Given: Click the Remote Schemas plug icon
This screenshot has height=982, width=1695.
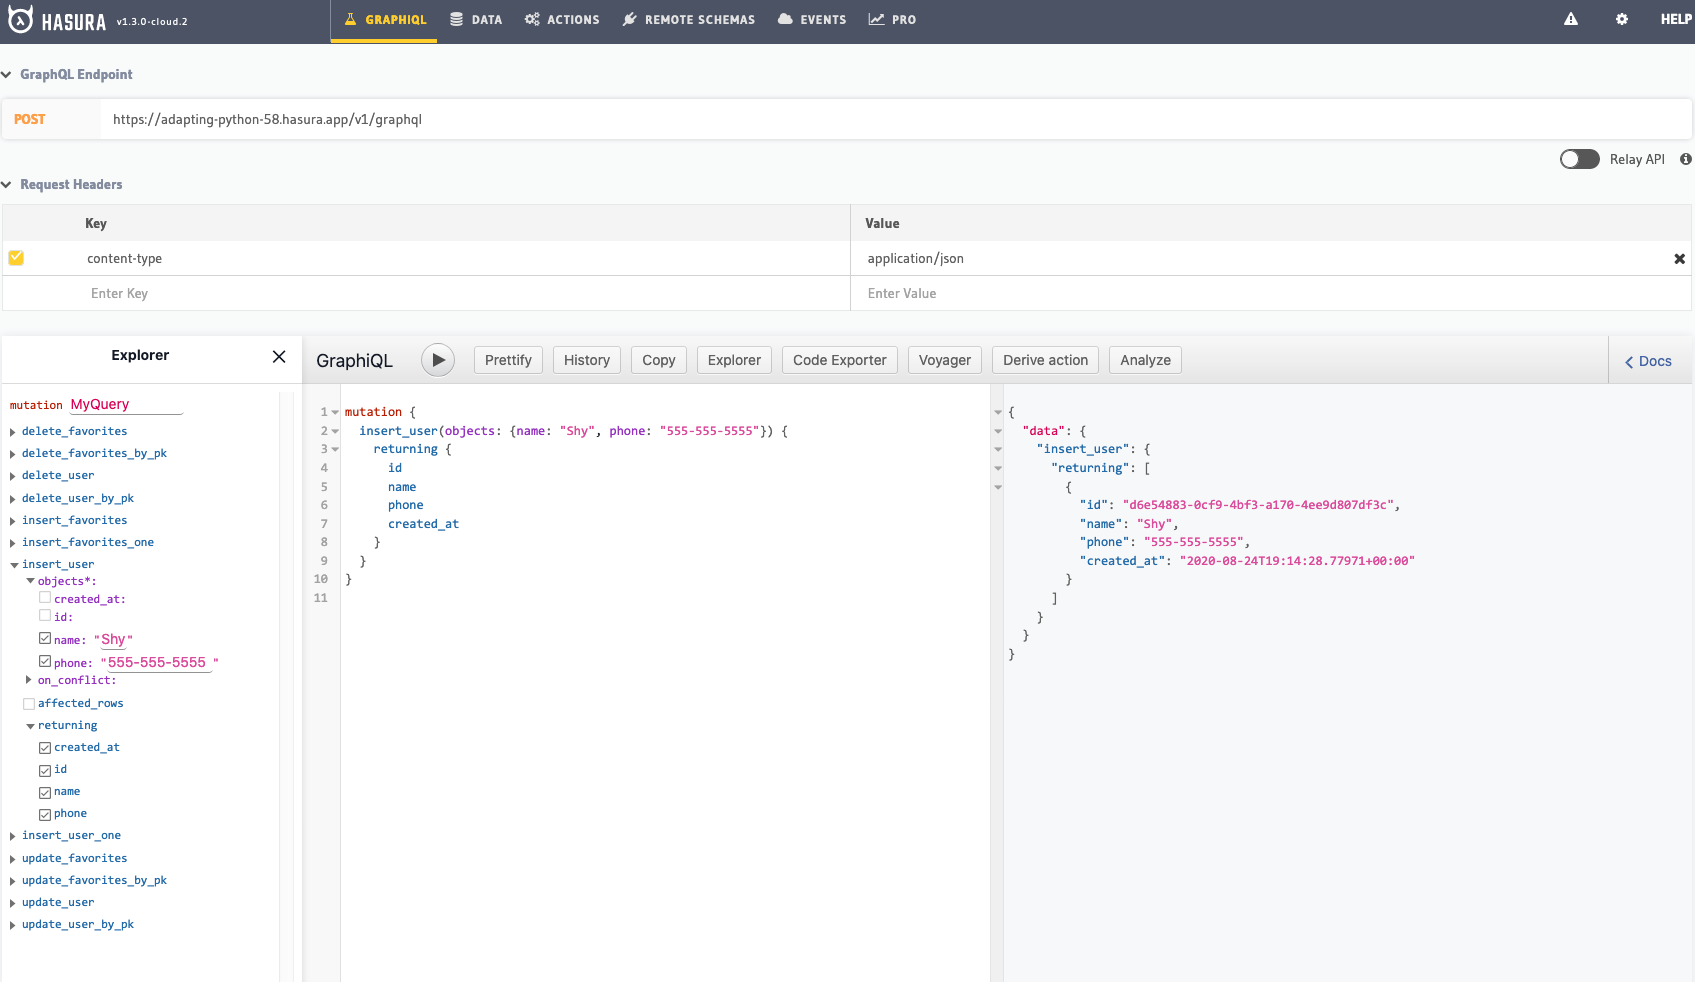Looking at the screenshot, I should point(630,19).
